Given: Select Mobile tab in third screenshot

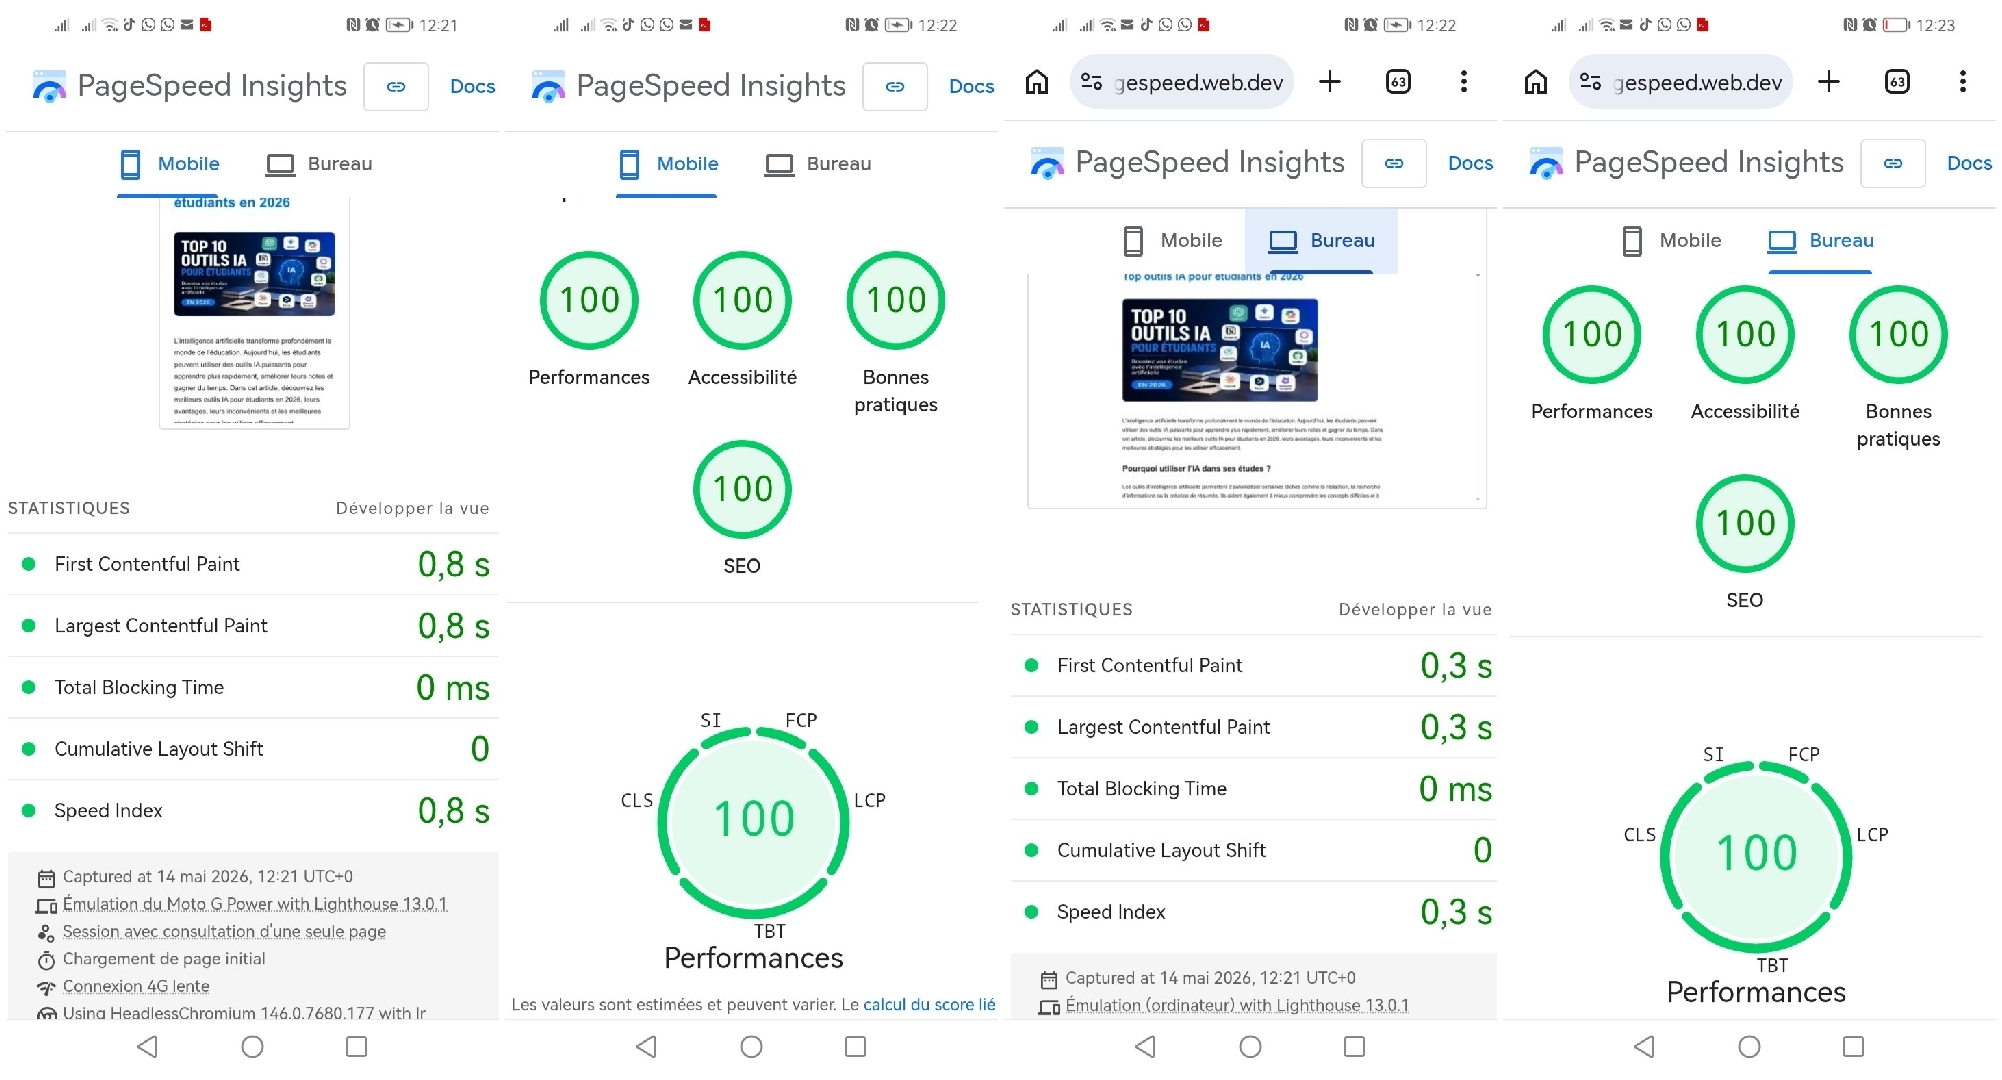Looking at the screenshot, I should 1173,241.
